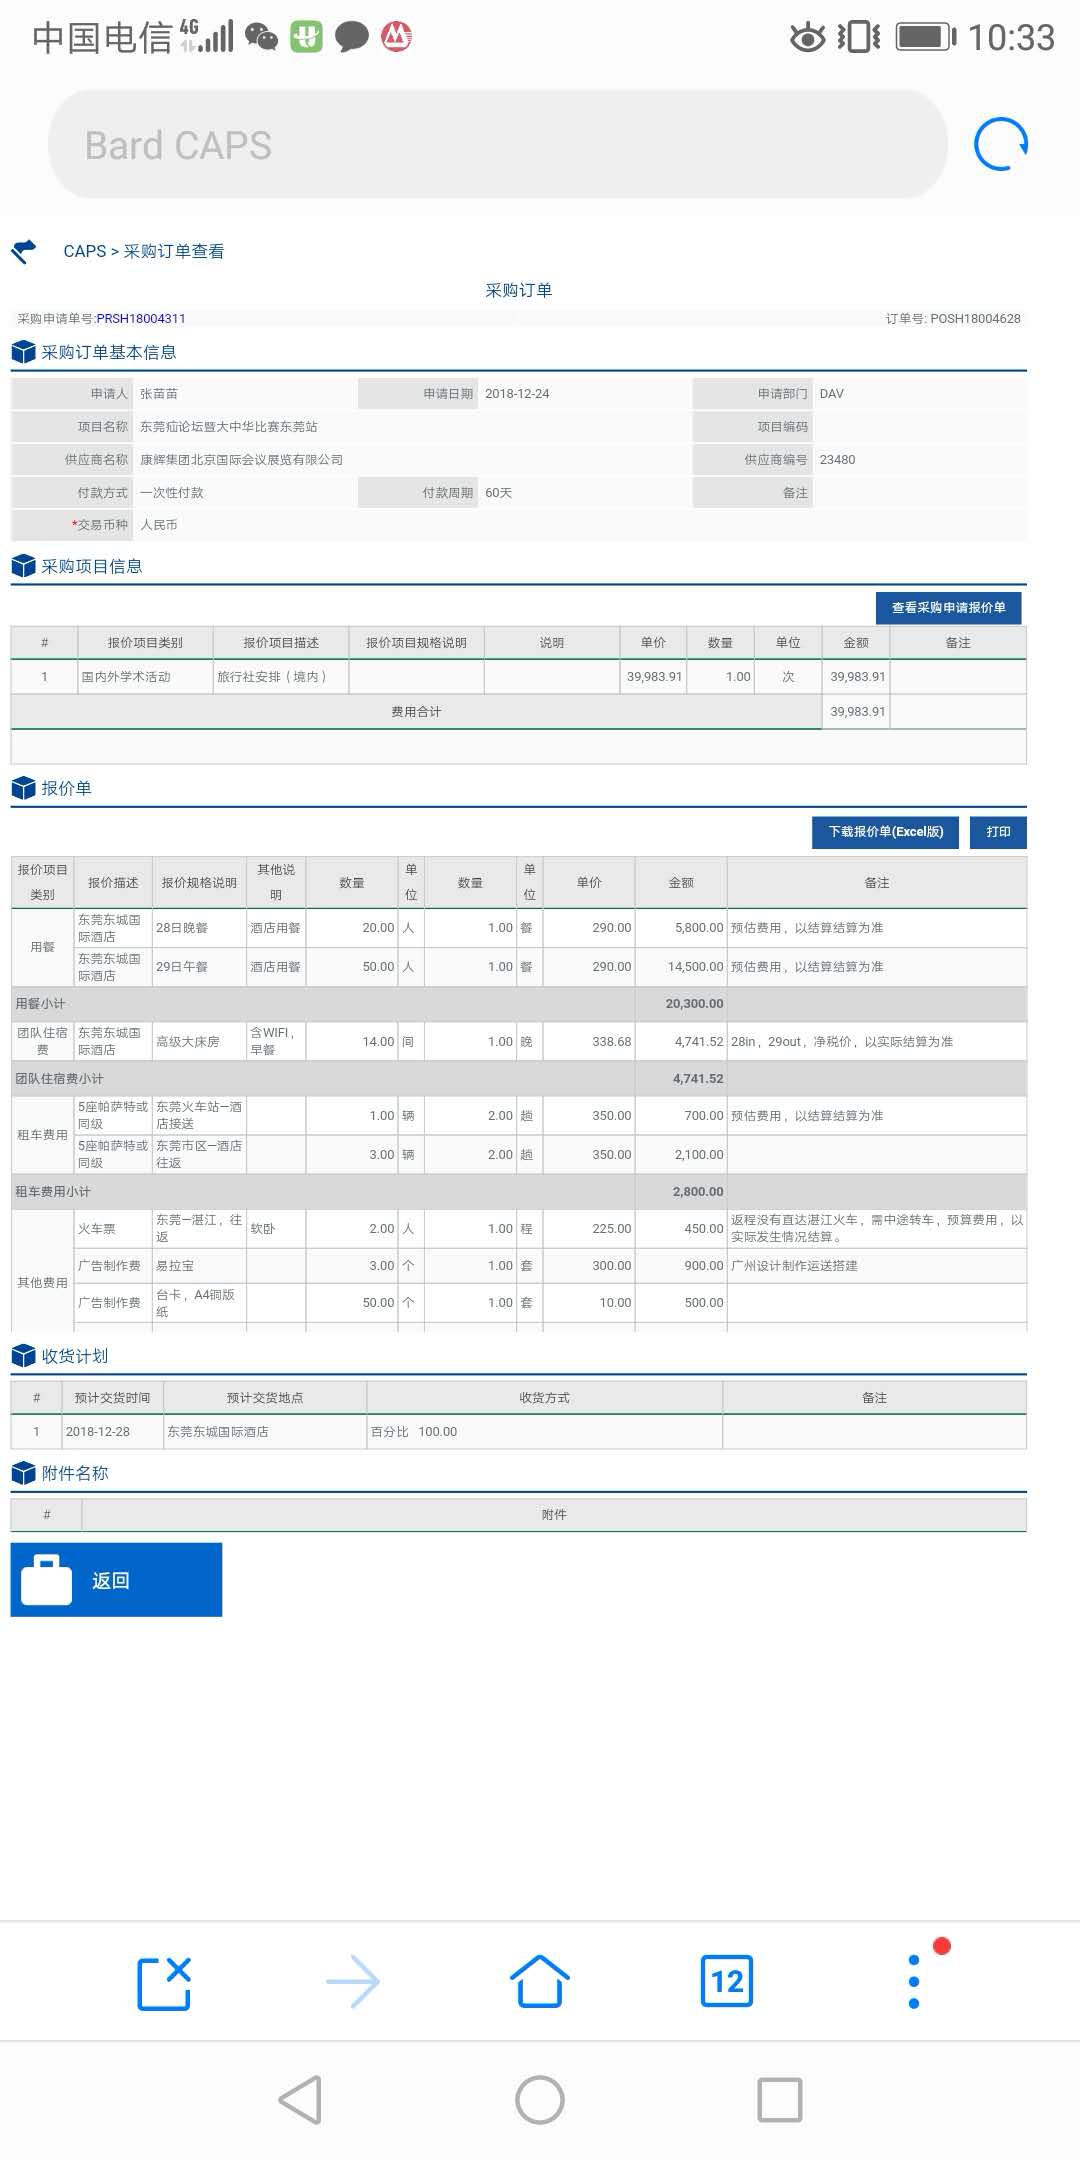Click 查看采购申请报价单 button
The height and width of the screenshot is (2160, 1080).
tap(948, 608)
